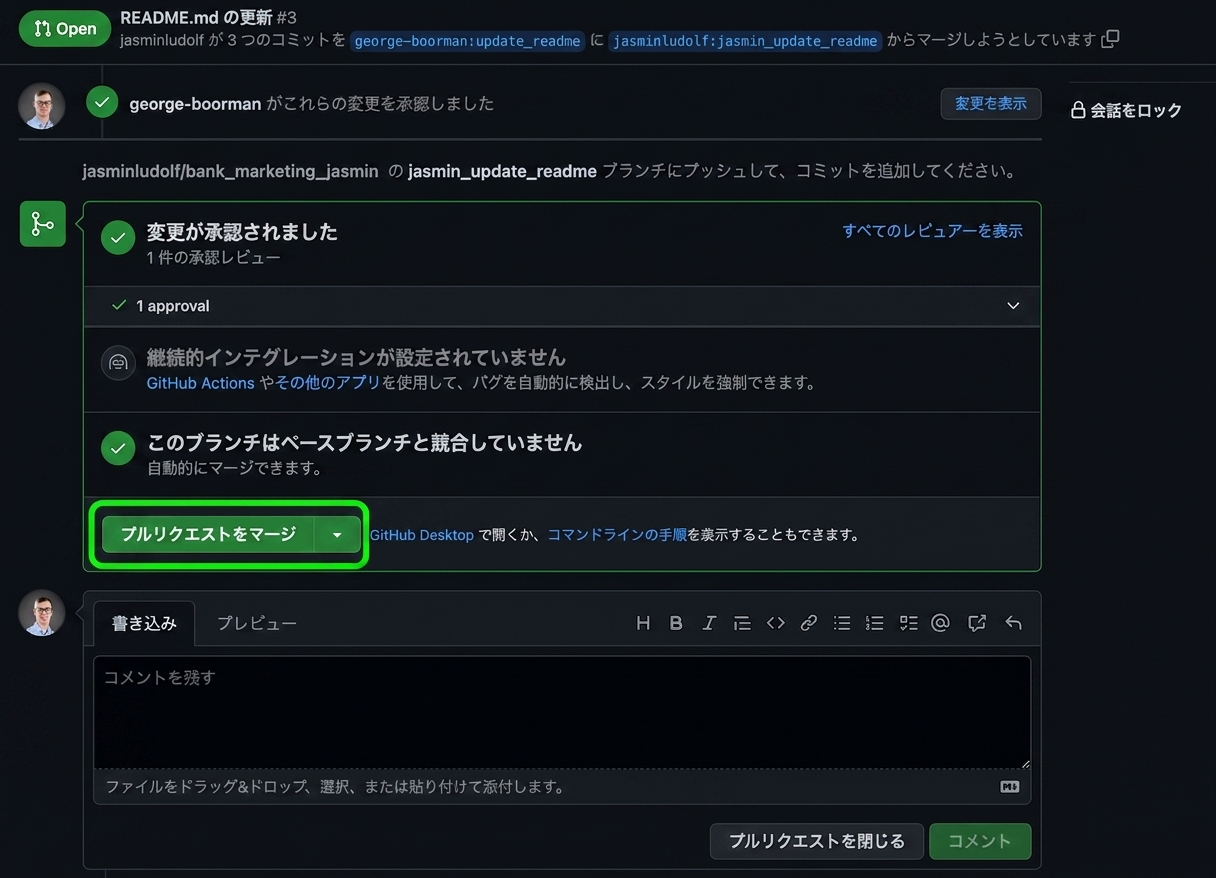Click the cross-reference icon in comment toolbar

pyautogui.click(x=977, y=623)
